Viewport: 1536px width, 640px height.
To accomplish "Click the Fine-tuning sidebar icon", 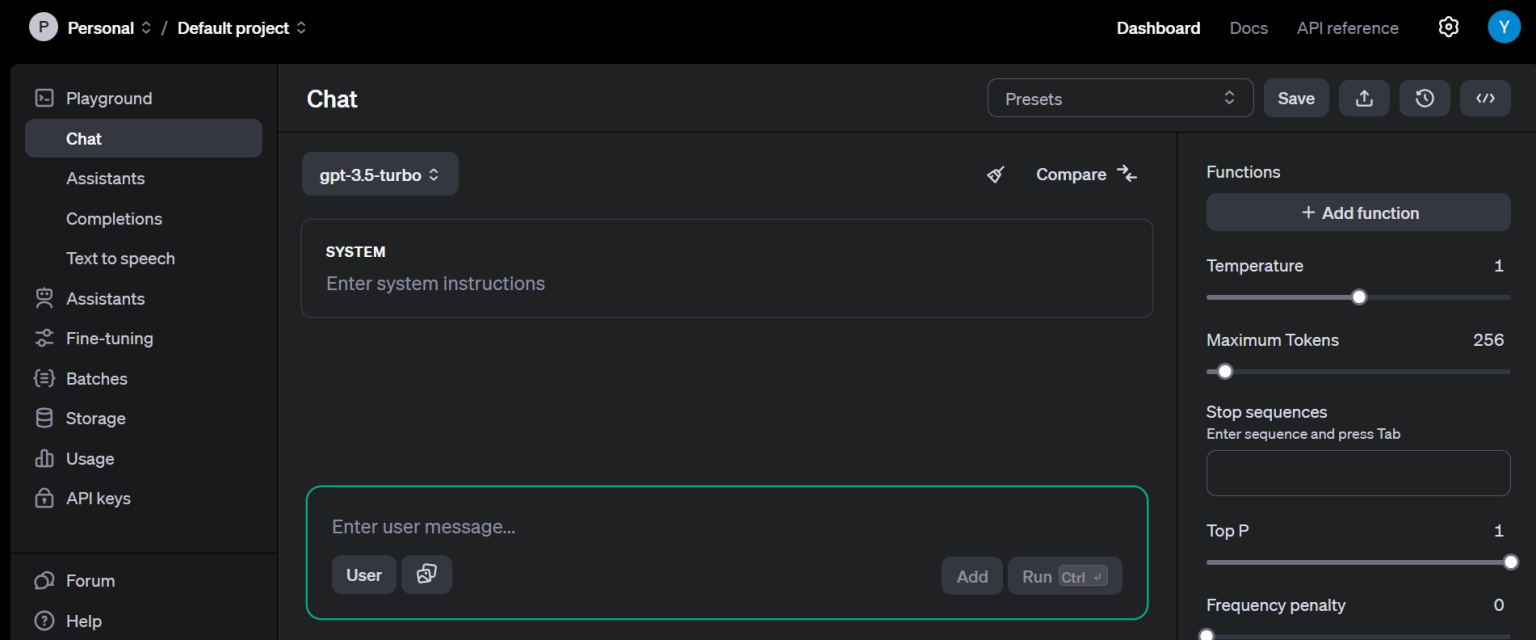I will 44,339.
